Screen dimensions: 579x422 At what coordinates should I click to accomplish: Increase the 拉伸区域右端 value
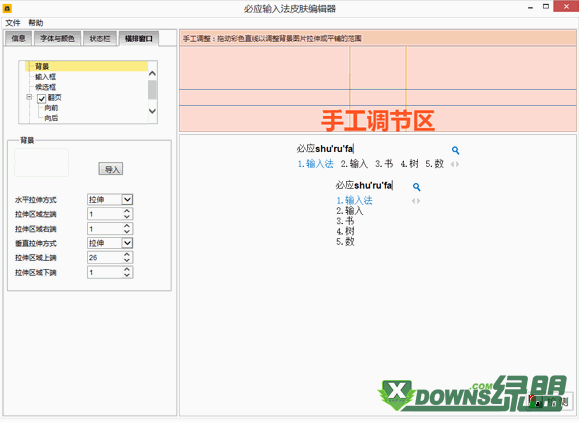[x=127, y=226]
